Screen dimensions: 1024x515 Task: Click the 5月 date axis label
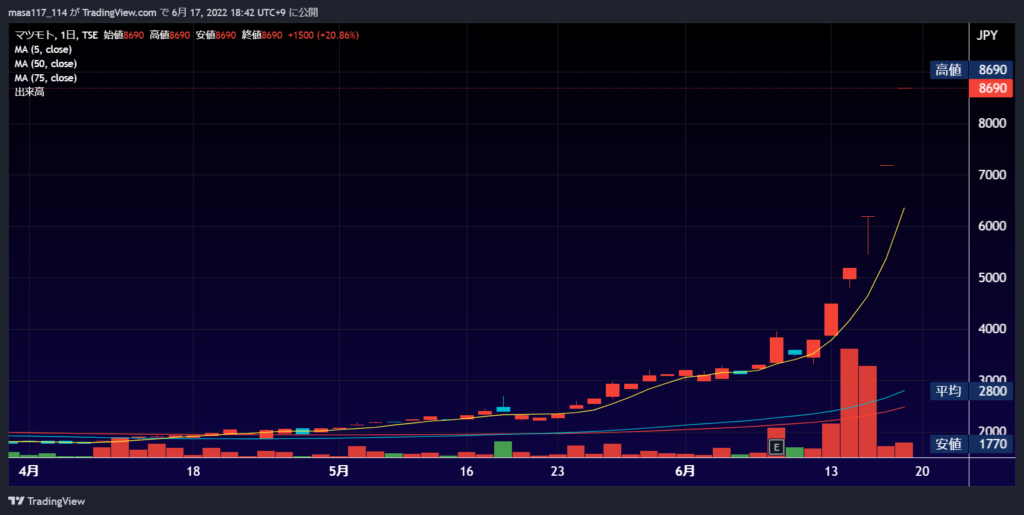coord(339,471)
